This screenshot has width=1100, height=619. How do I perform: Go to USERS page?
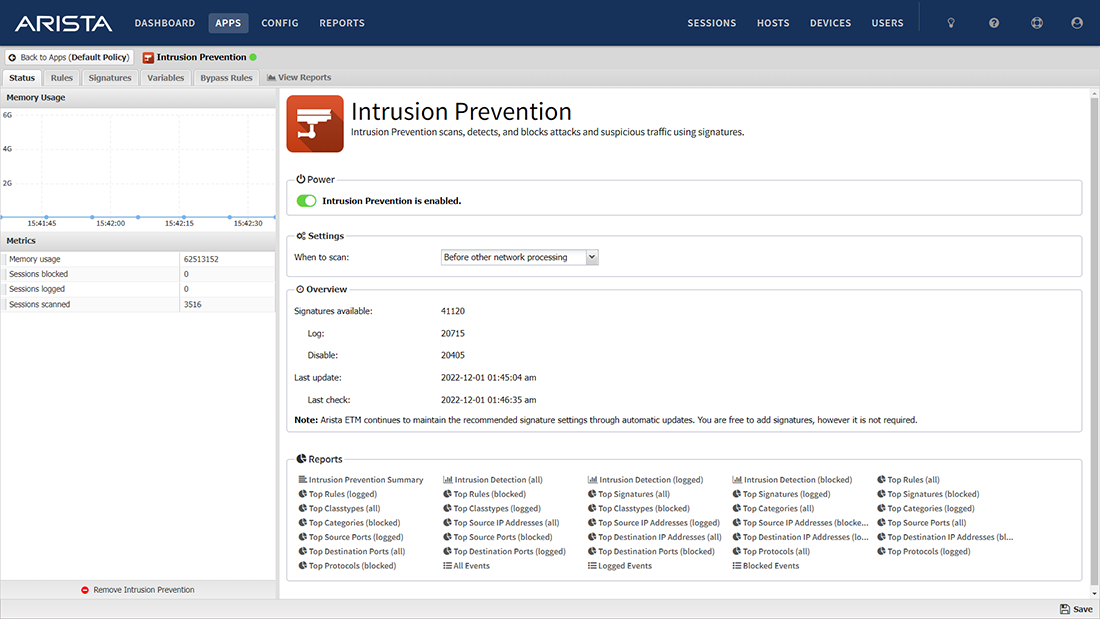[x=887, y=23]
